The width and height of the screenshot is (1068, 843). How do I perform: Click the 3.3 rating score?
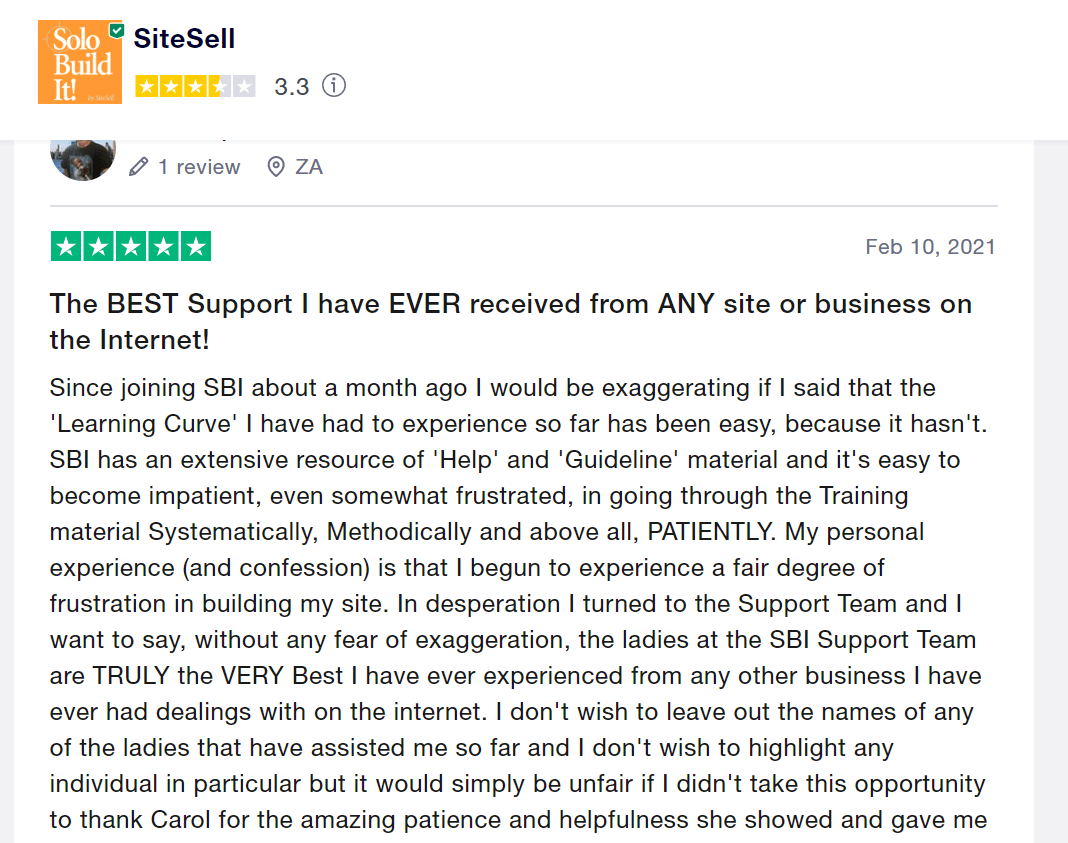coord(292,86)
